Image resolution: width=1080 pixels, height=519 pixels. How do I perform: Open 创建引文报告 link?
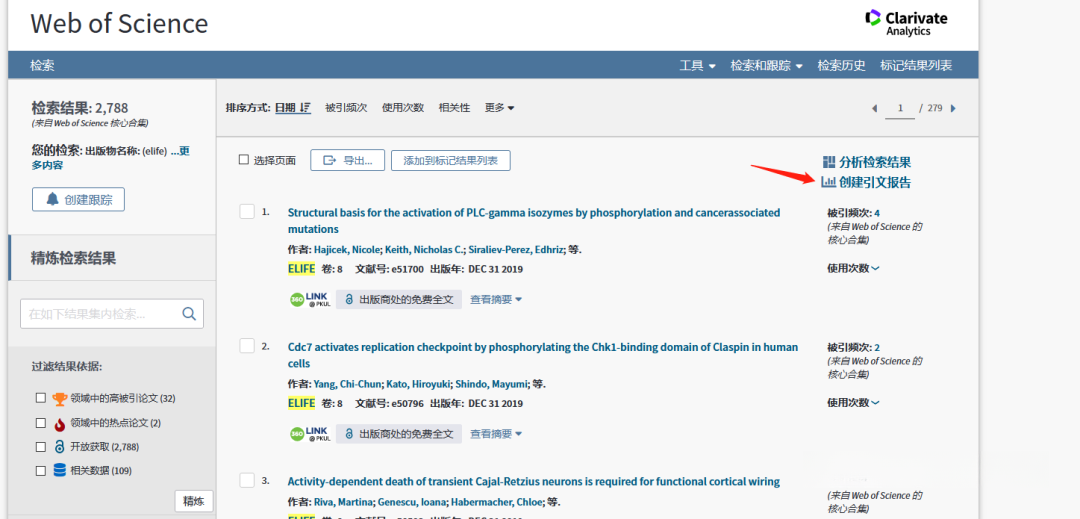(x=875, y=182)
